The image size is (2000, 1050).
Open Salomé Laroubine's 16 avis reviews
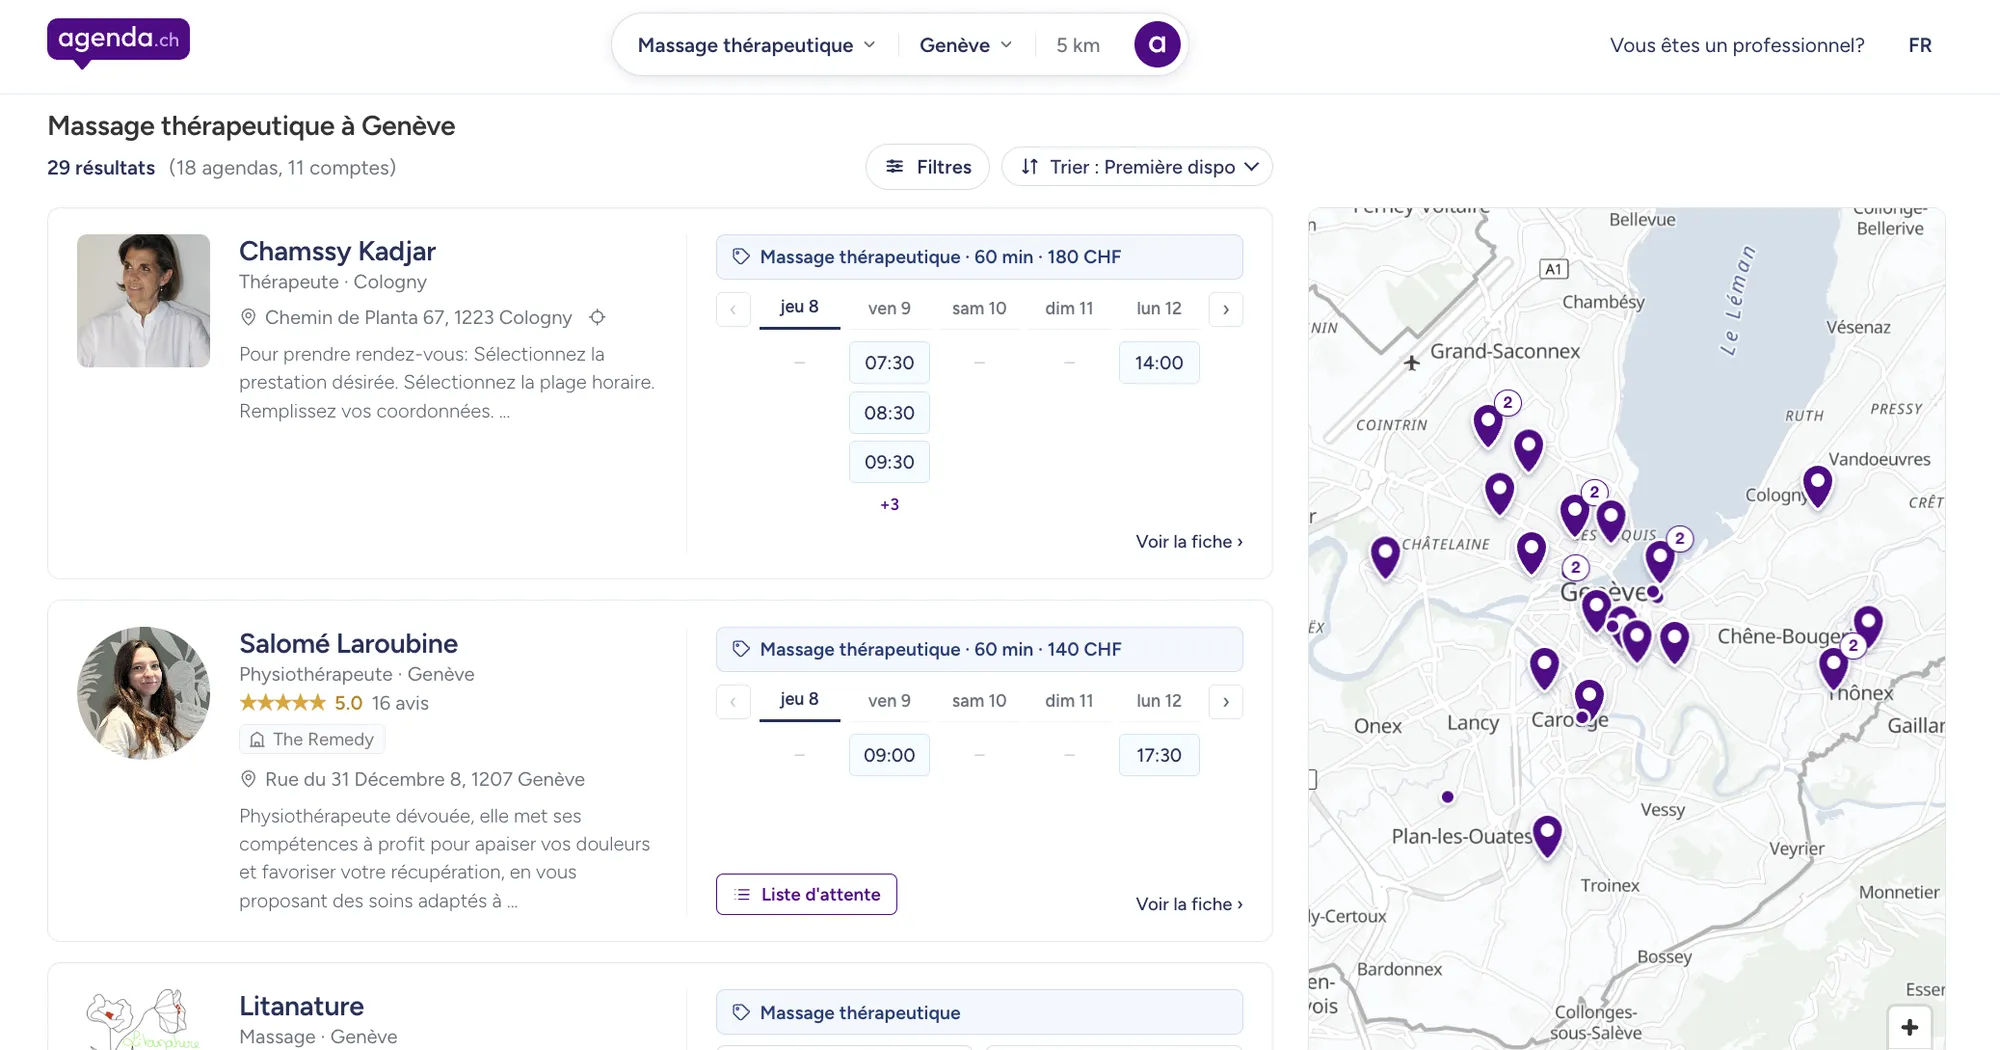tap(400, 703)
